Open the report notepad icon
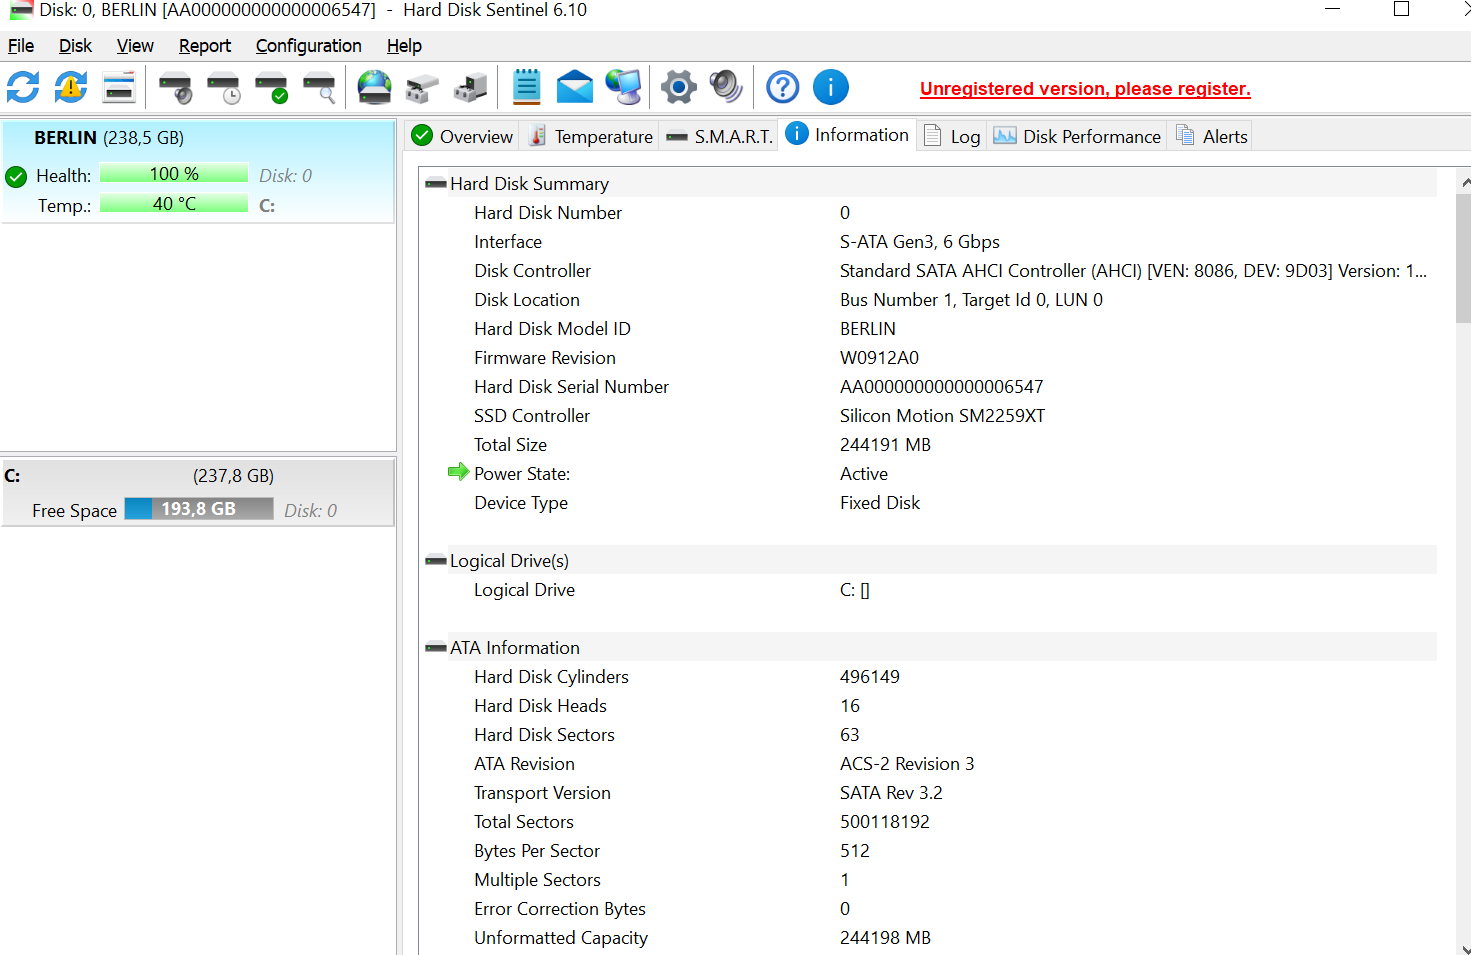Viewport: 1471px width, 955px height. (526, 87)
